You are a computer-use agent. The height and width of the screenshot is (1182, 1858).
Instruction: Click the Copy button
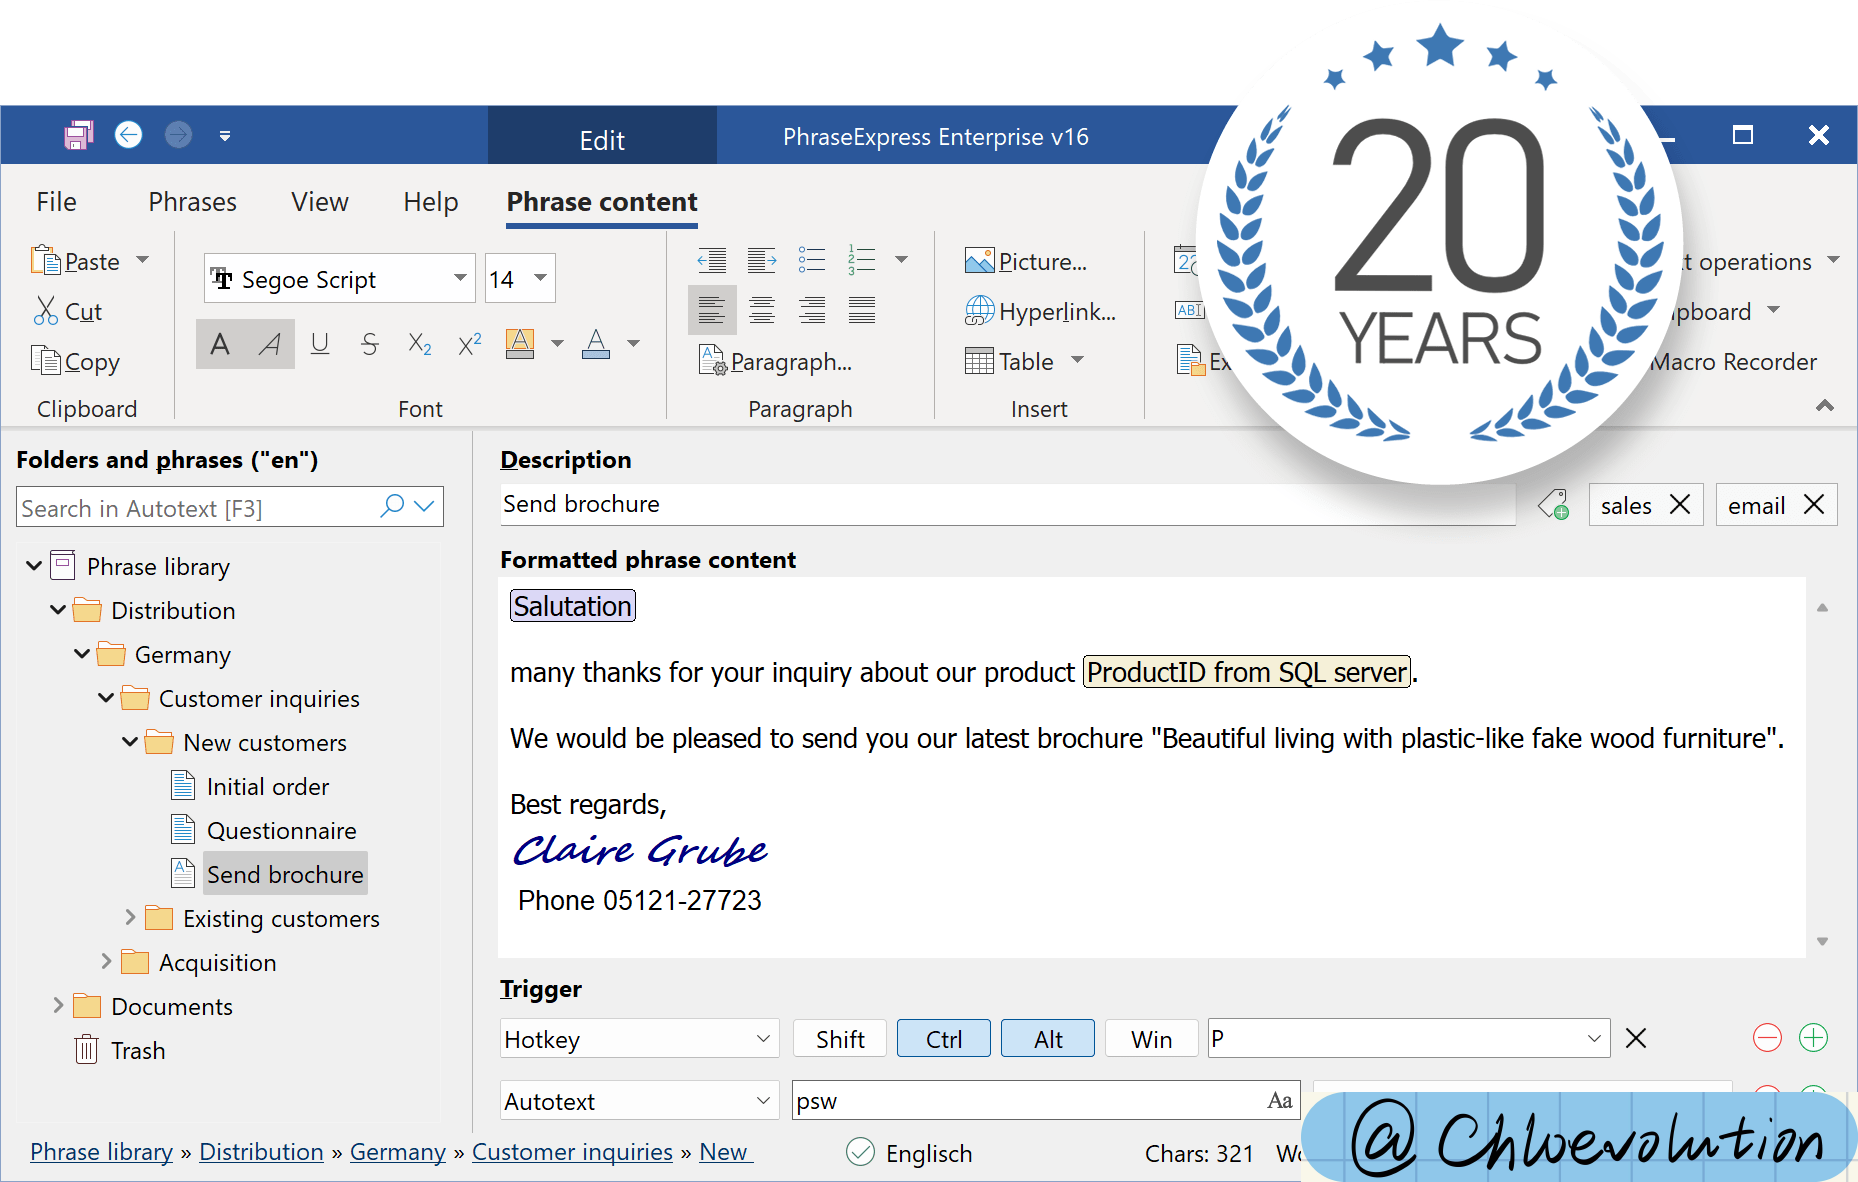coord(76,361)
